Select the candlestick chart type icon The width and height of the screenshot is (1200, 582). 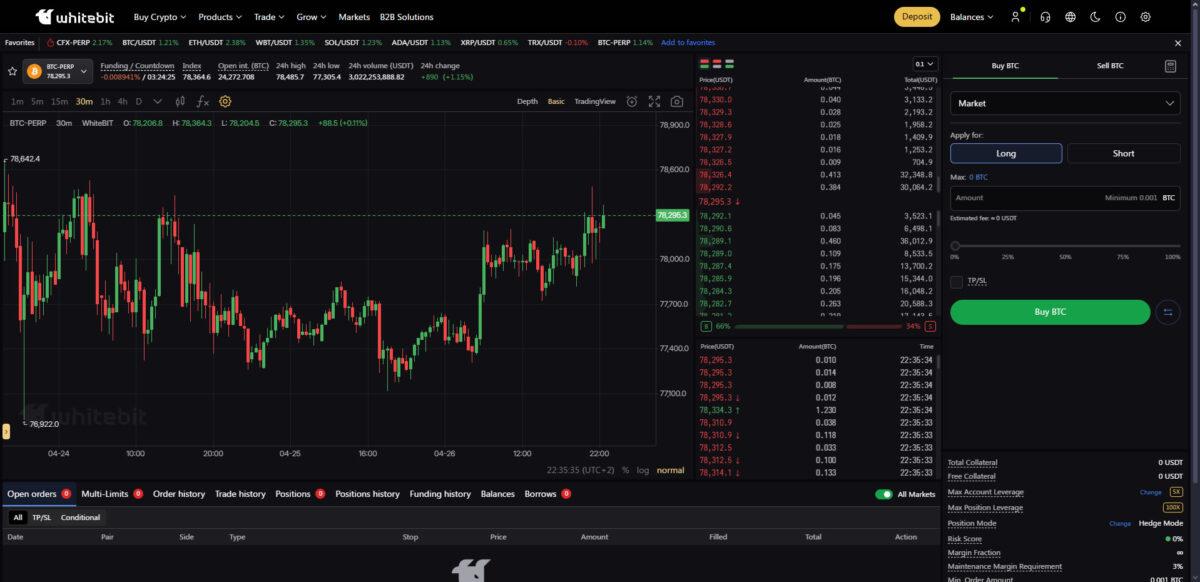[x=180, y=101]
